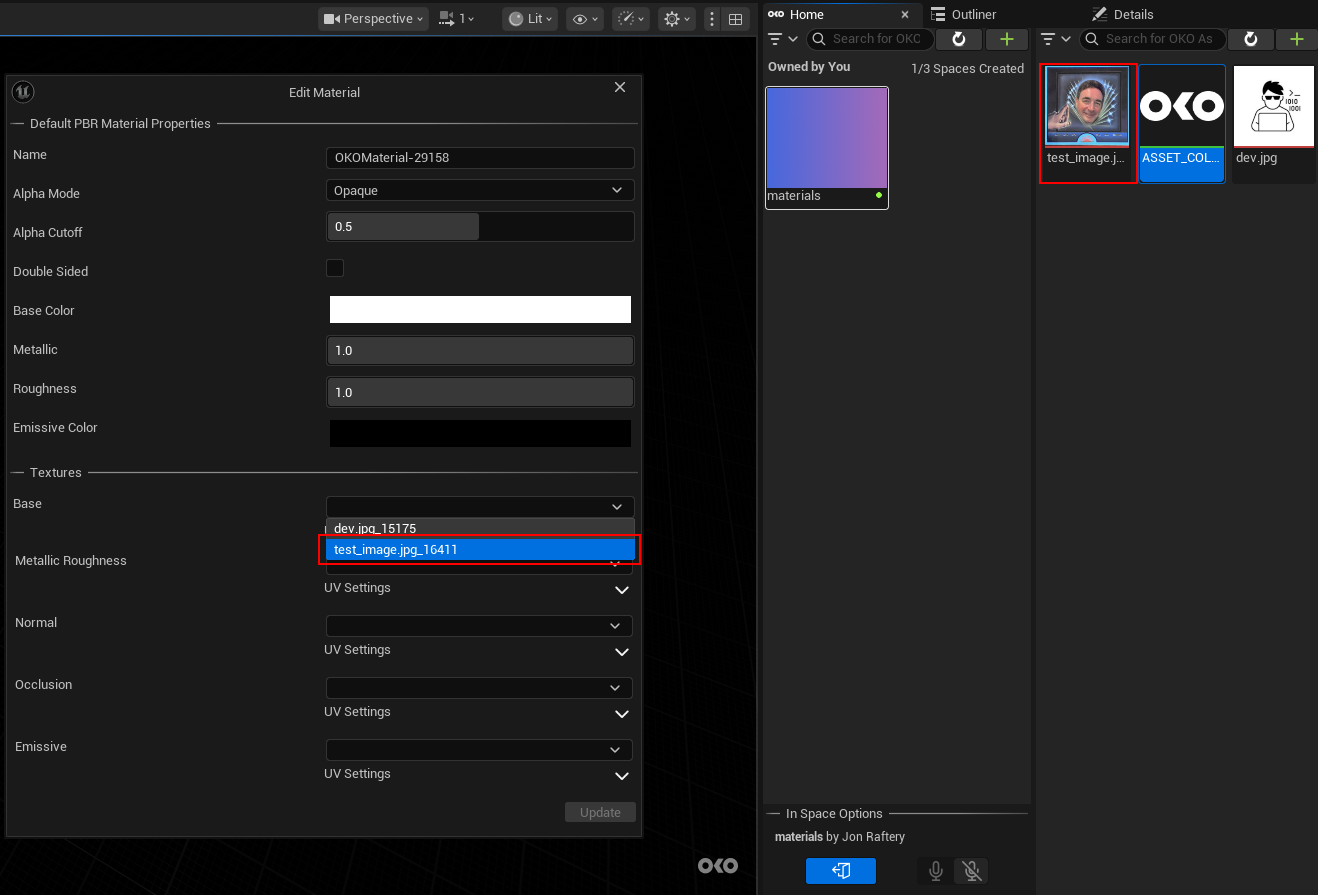Open the Occlusion texture dropdown
Viewport: 1318px width, 895px height.
coord(479,687)
